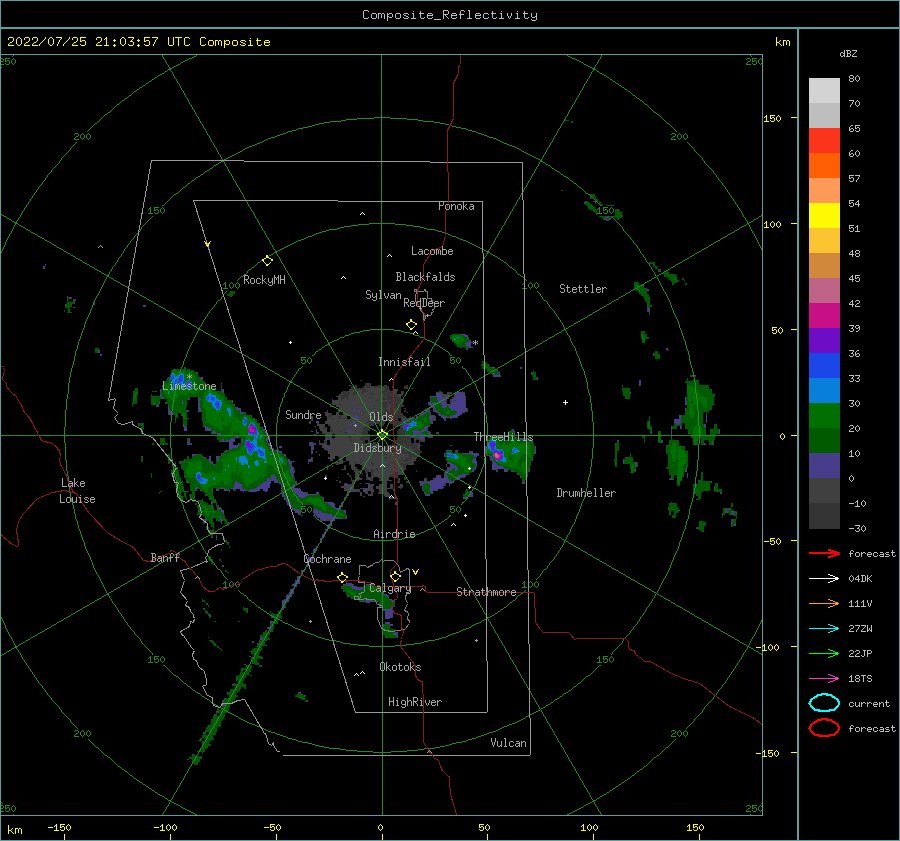Click the magenta storm core southeast of Limestone
900x841 pixels.
tap(251, 428)
